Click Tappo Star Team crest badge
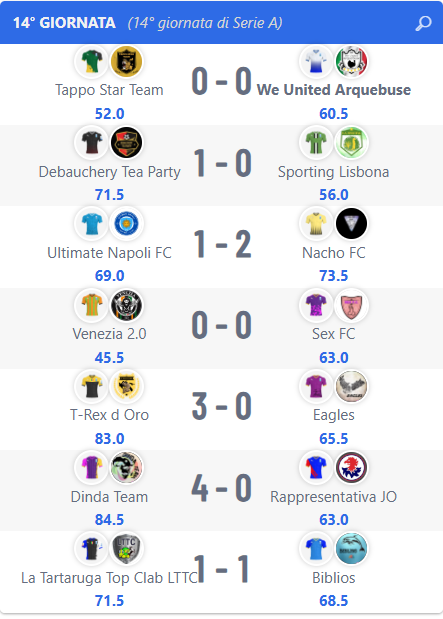 126,61
